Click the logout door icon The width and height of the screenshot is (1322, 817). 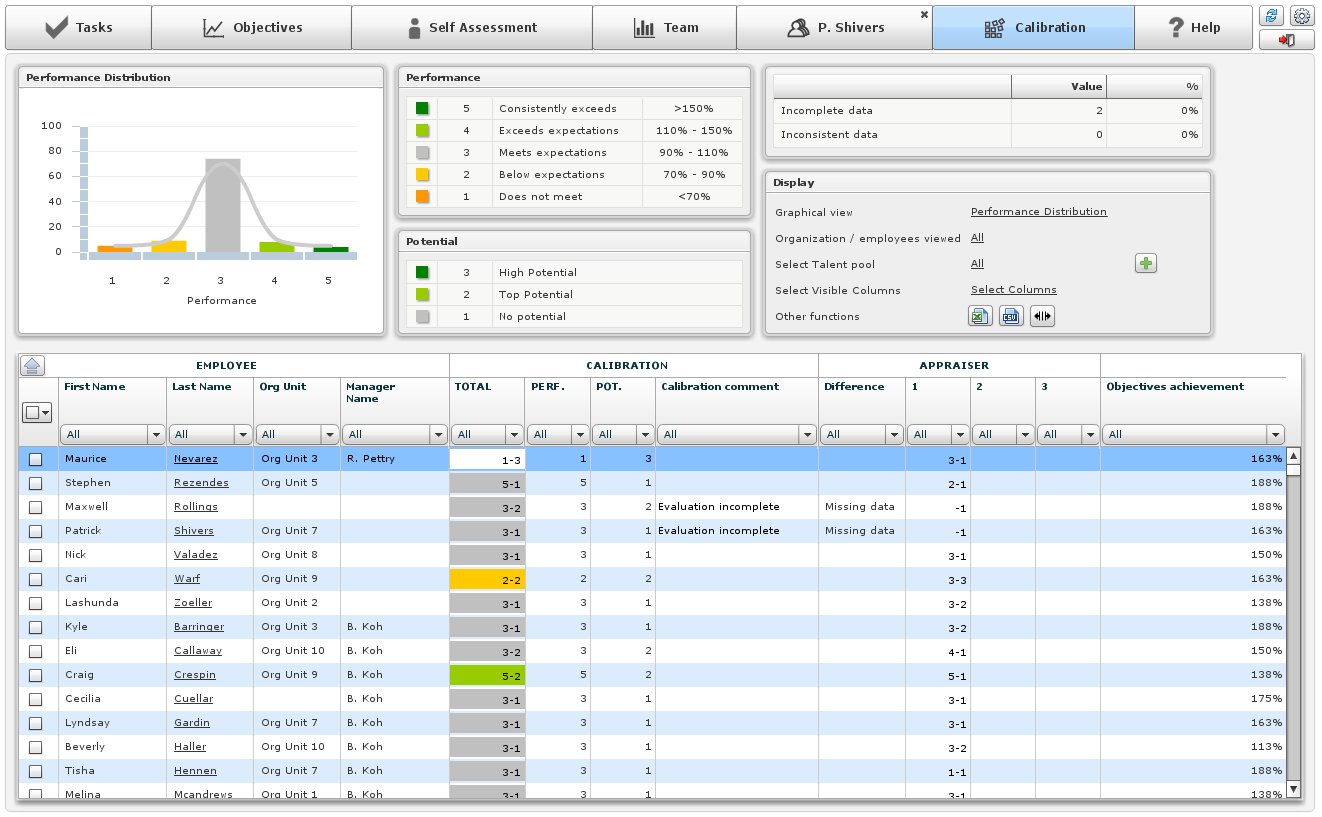click(x=1287, y=40)
